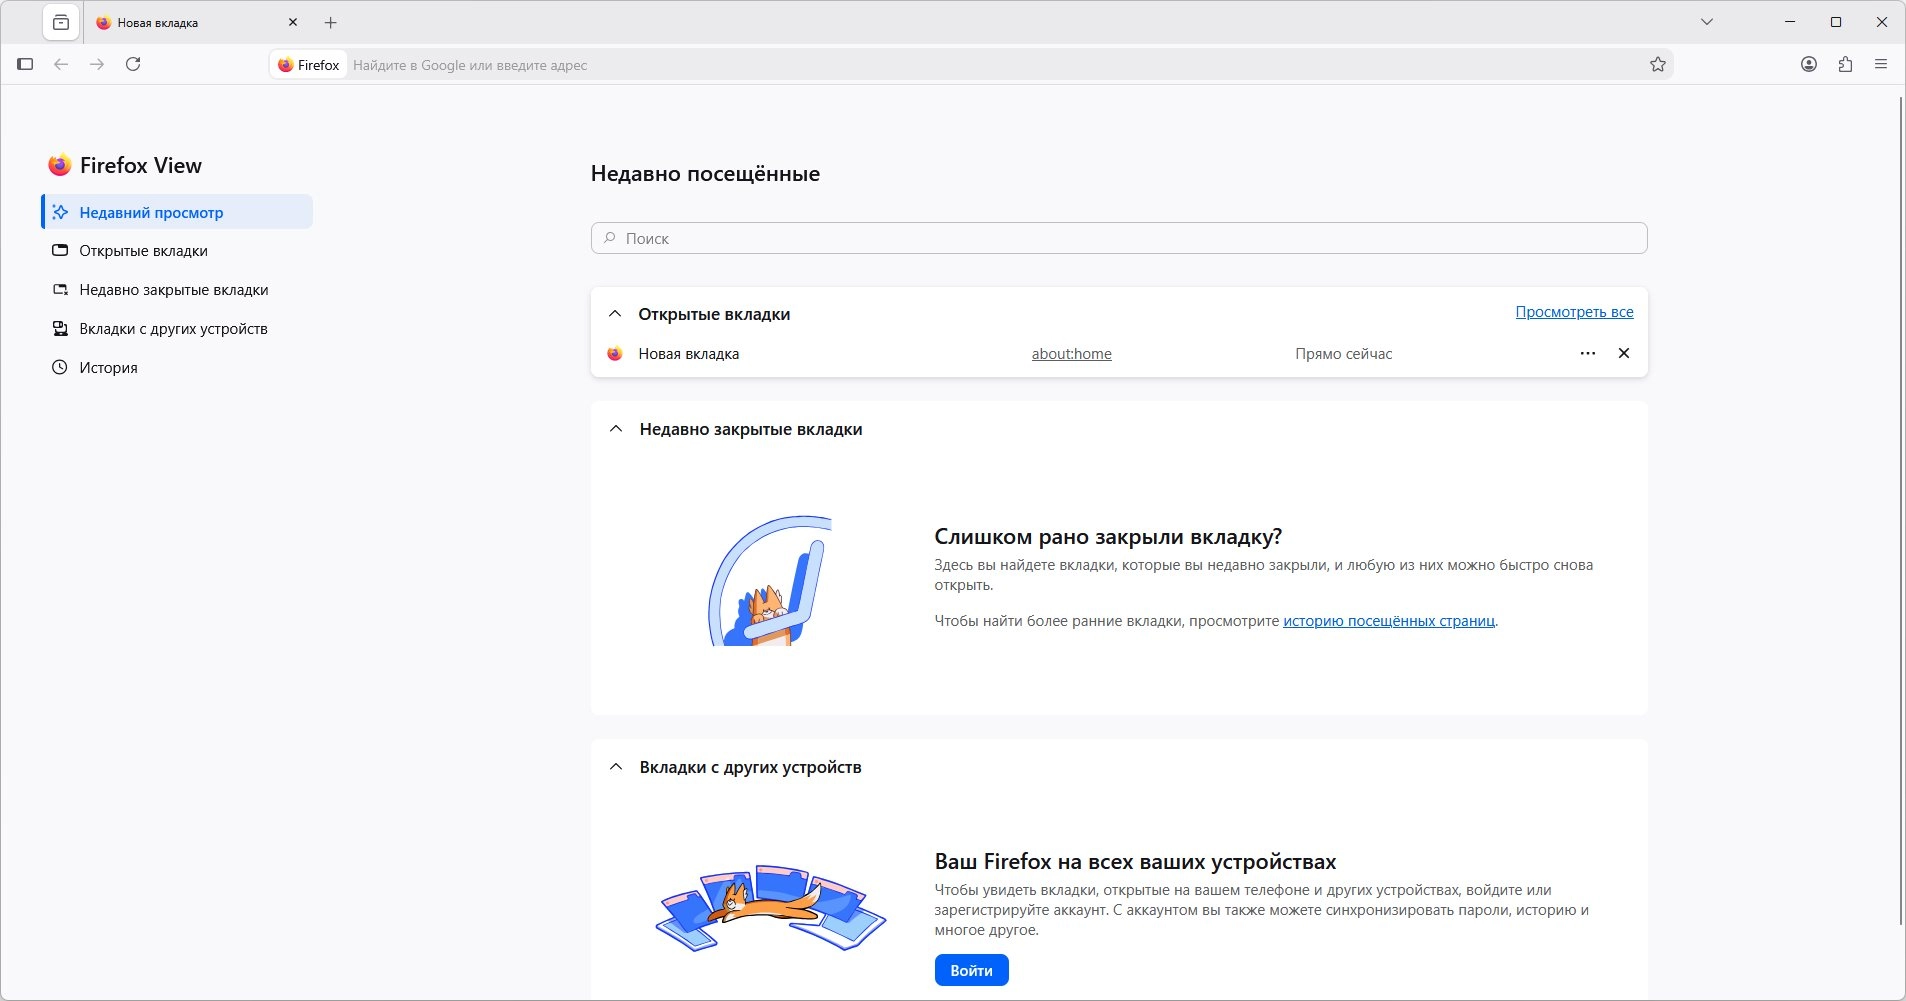Image resolution: width=1906 pixels, height=1001 pixels.
Task: Go forward with the right arrow
Action: click(97, 64)
